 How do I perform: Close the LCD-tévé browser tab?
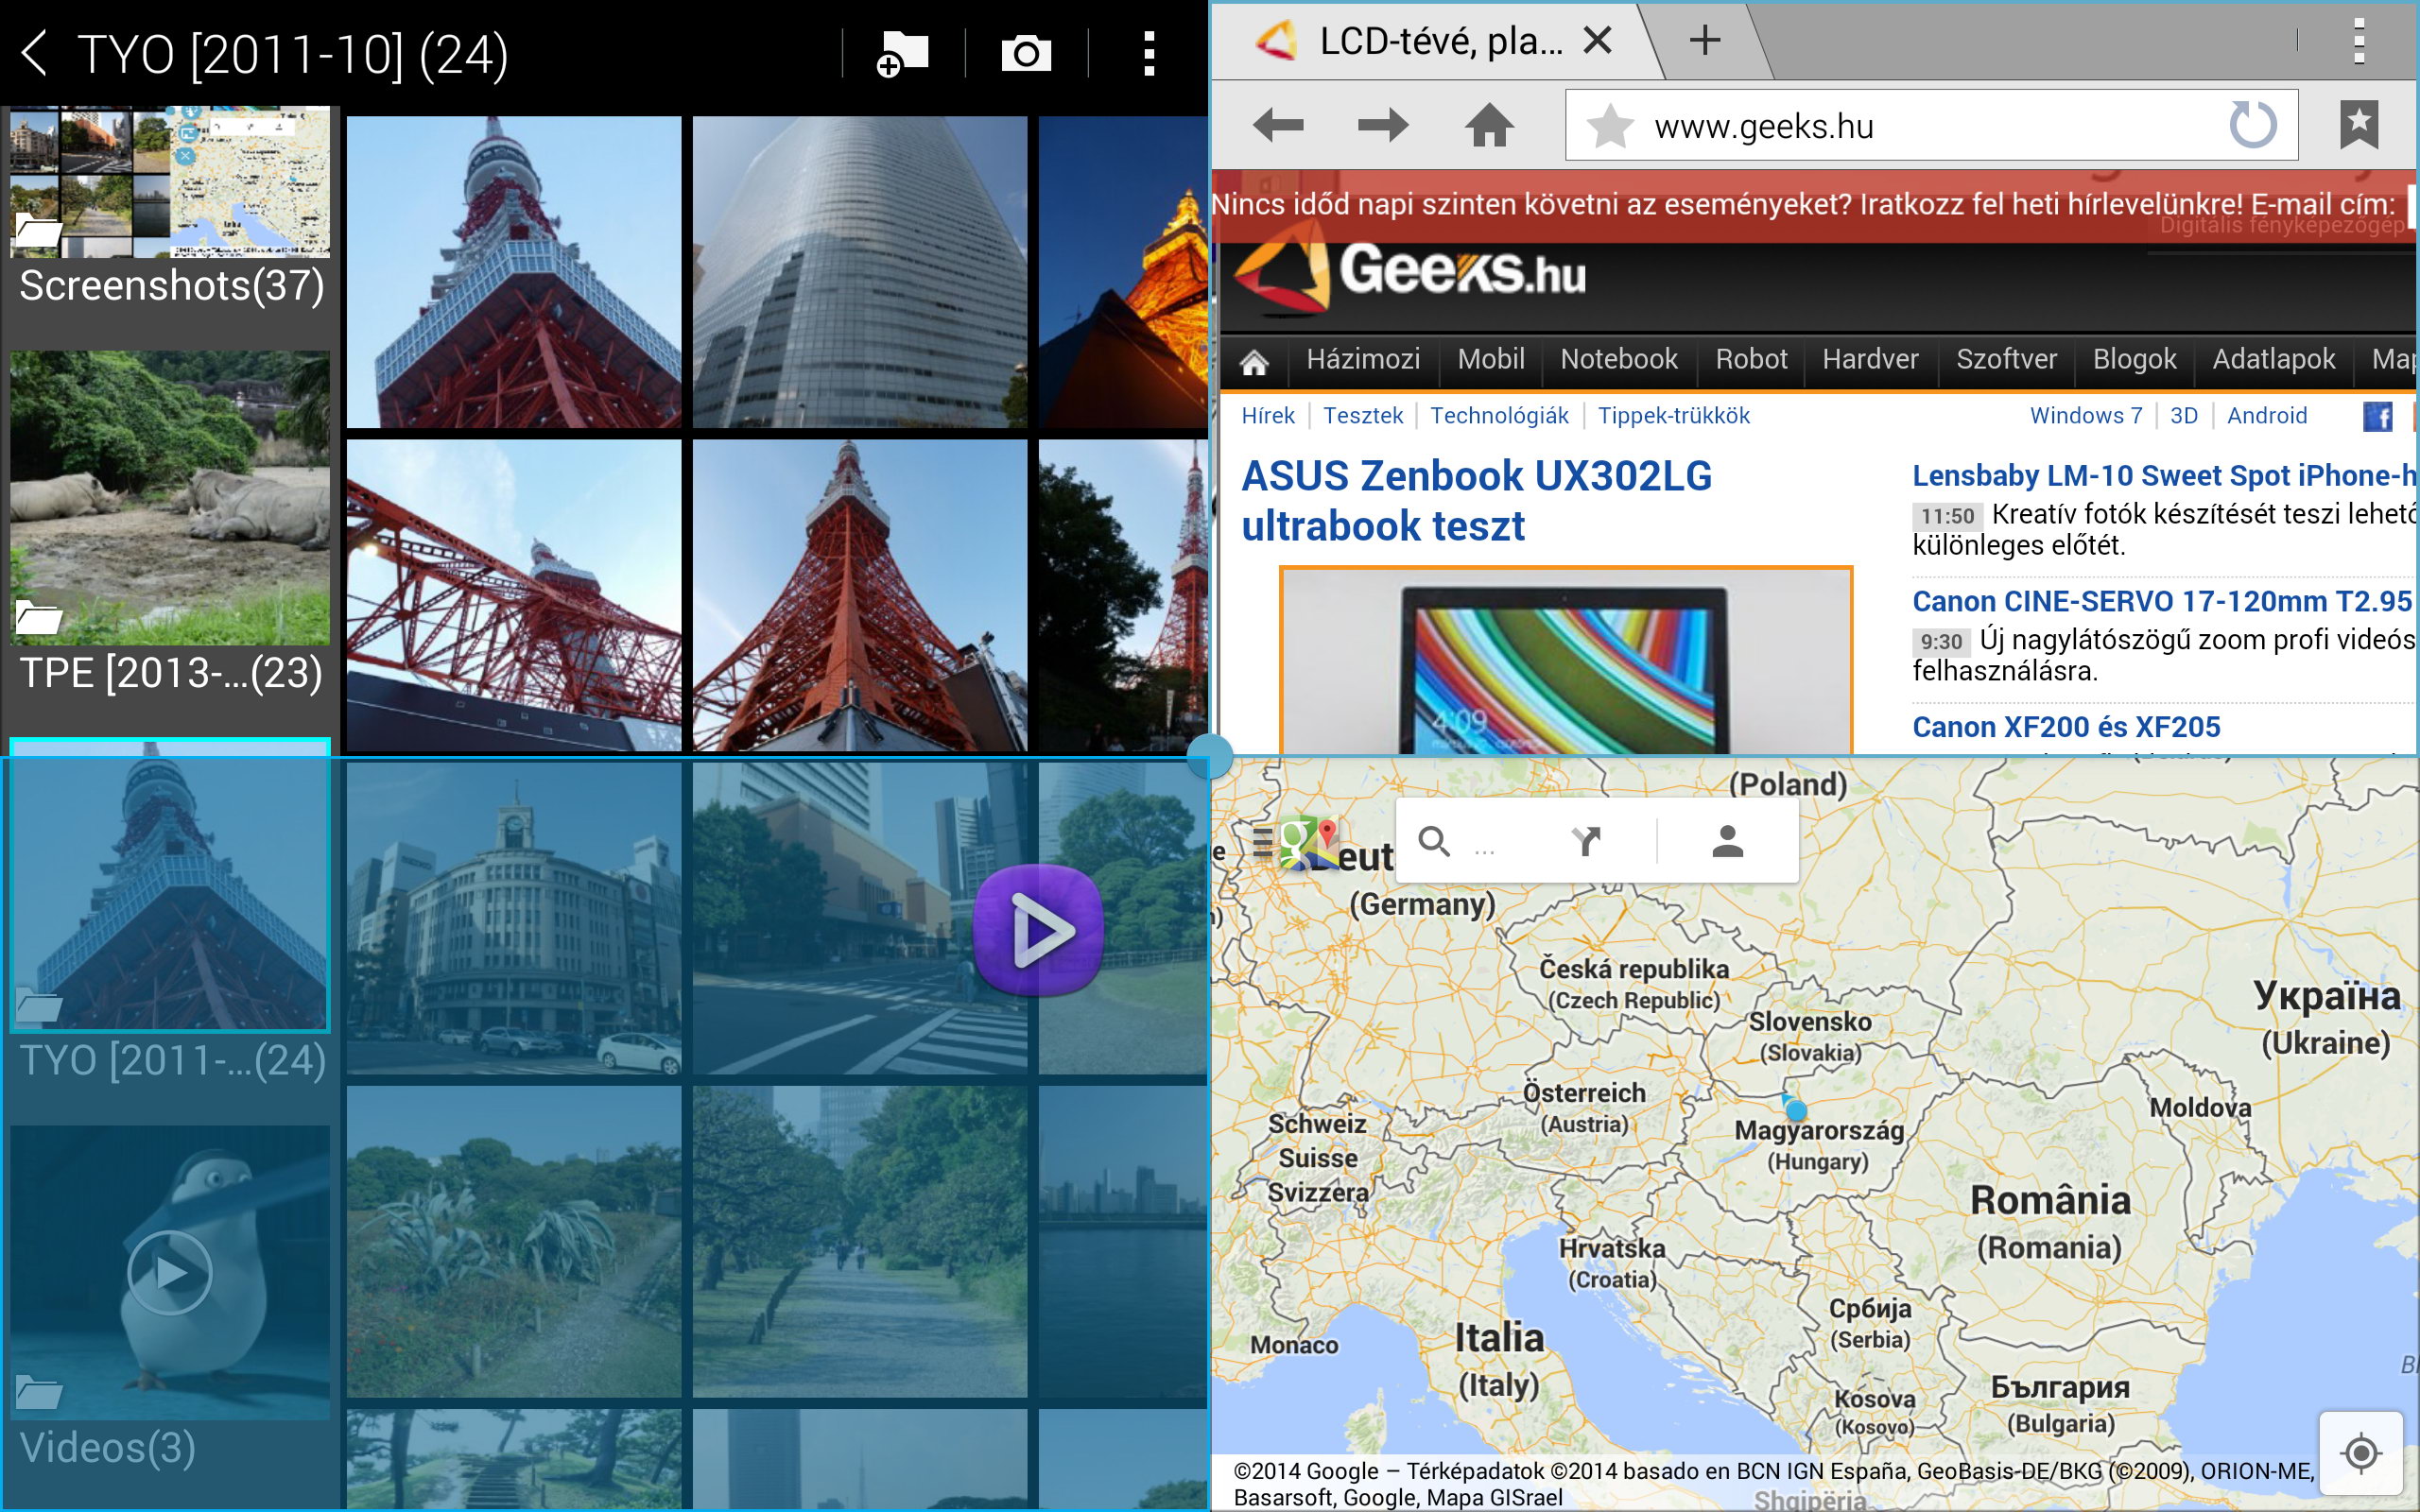click(x=1597, y=41)
